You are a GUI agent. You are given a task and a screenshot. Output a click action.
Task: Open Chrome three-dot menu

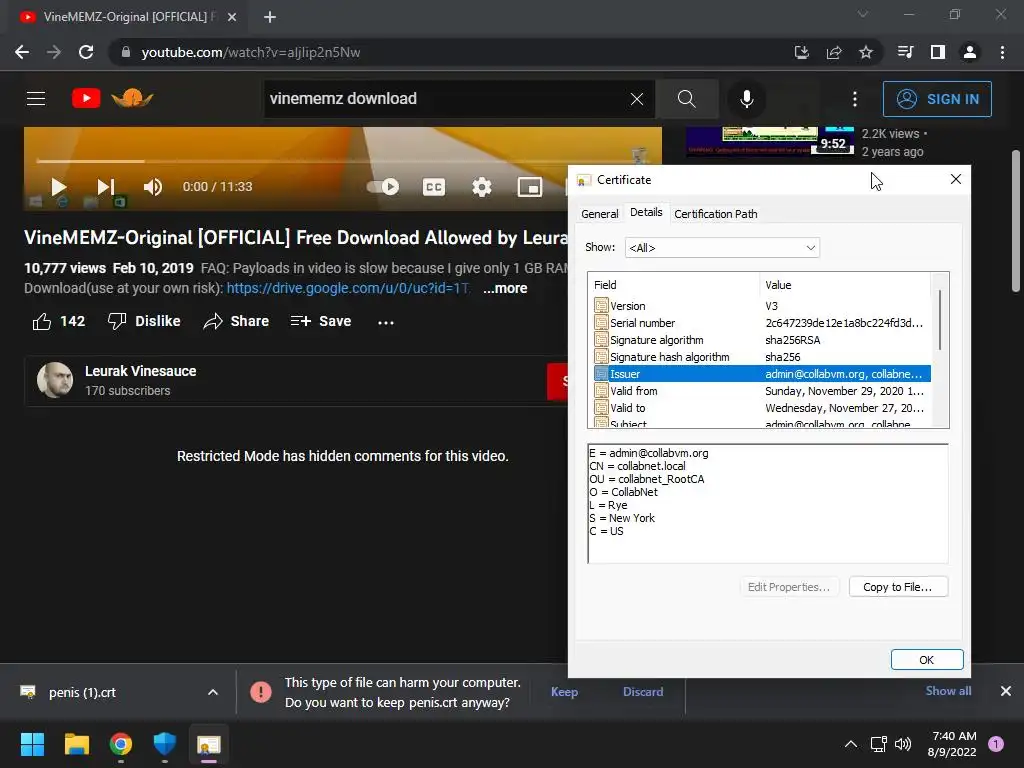point(1002,52)
